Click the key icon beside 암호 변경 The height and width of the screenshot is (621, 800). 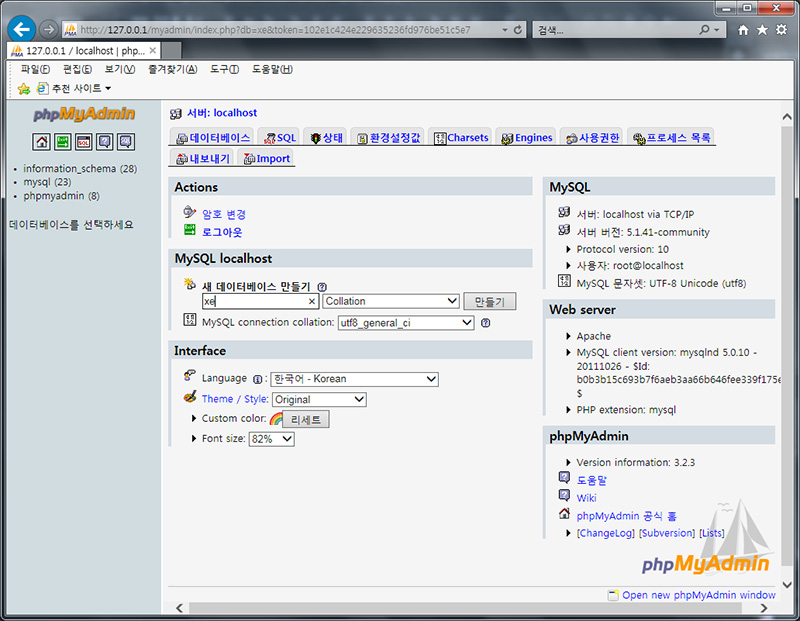click(x=190, y=212)
